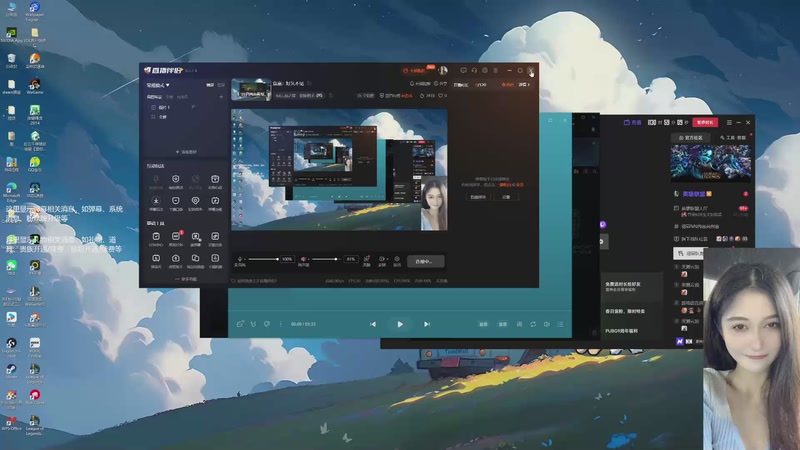Click the 直播中 live status button
Screen dimensions: 800x450
[x=426, y=261]
